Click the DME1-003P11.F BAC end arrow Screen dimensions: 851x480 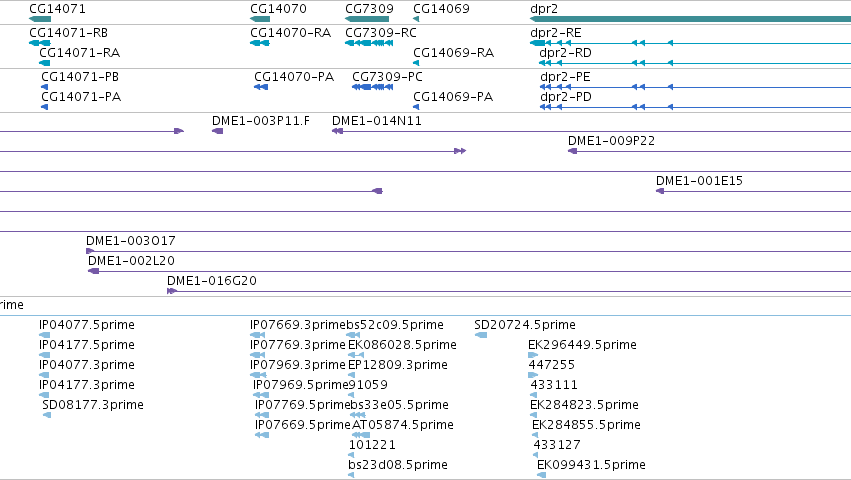tap(218, 131)
